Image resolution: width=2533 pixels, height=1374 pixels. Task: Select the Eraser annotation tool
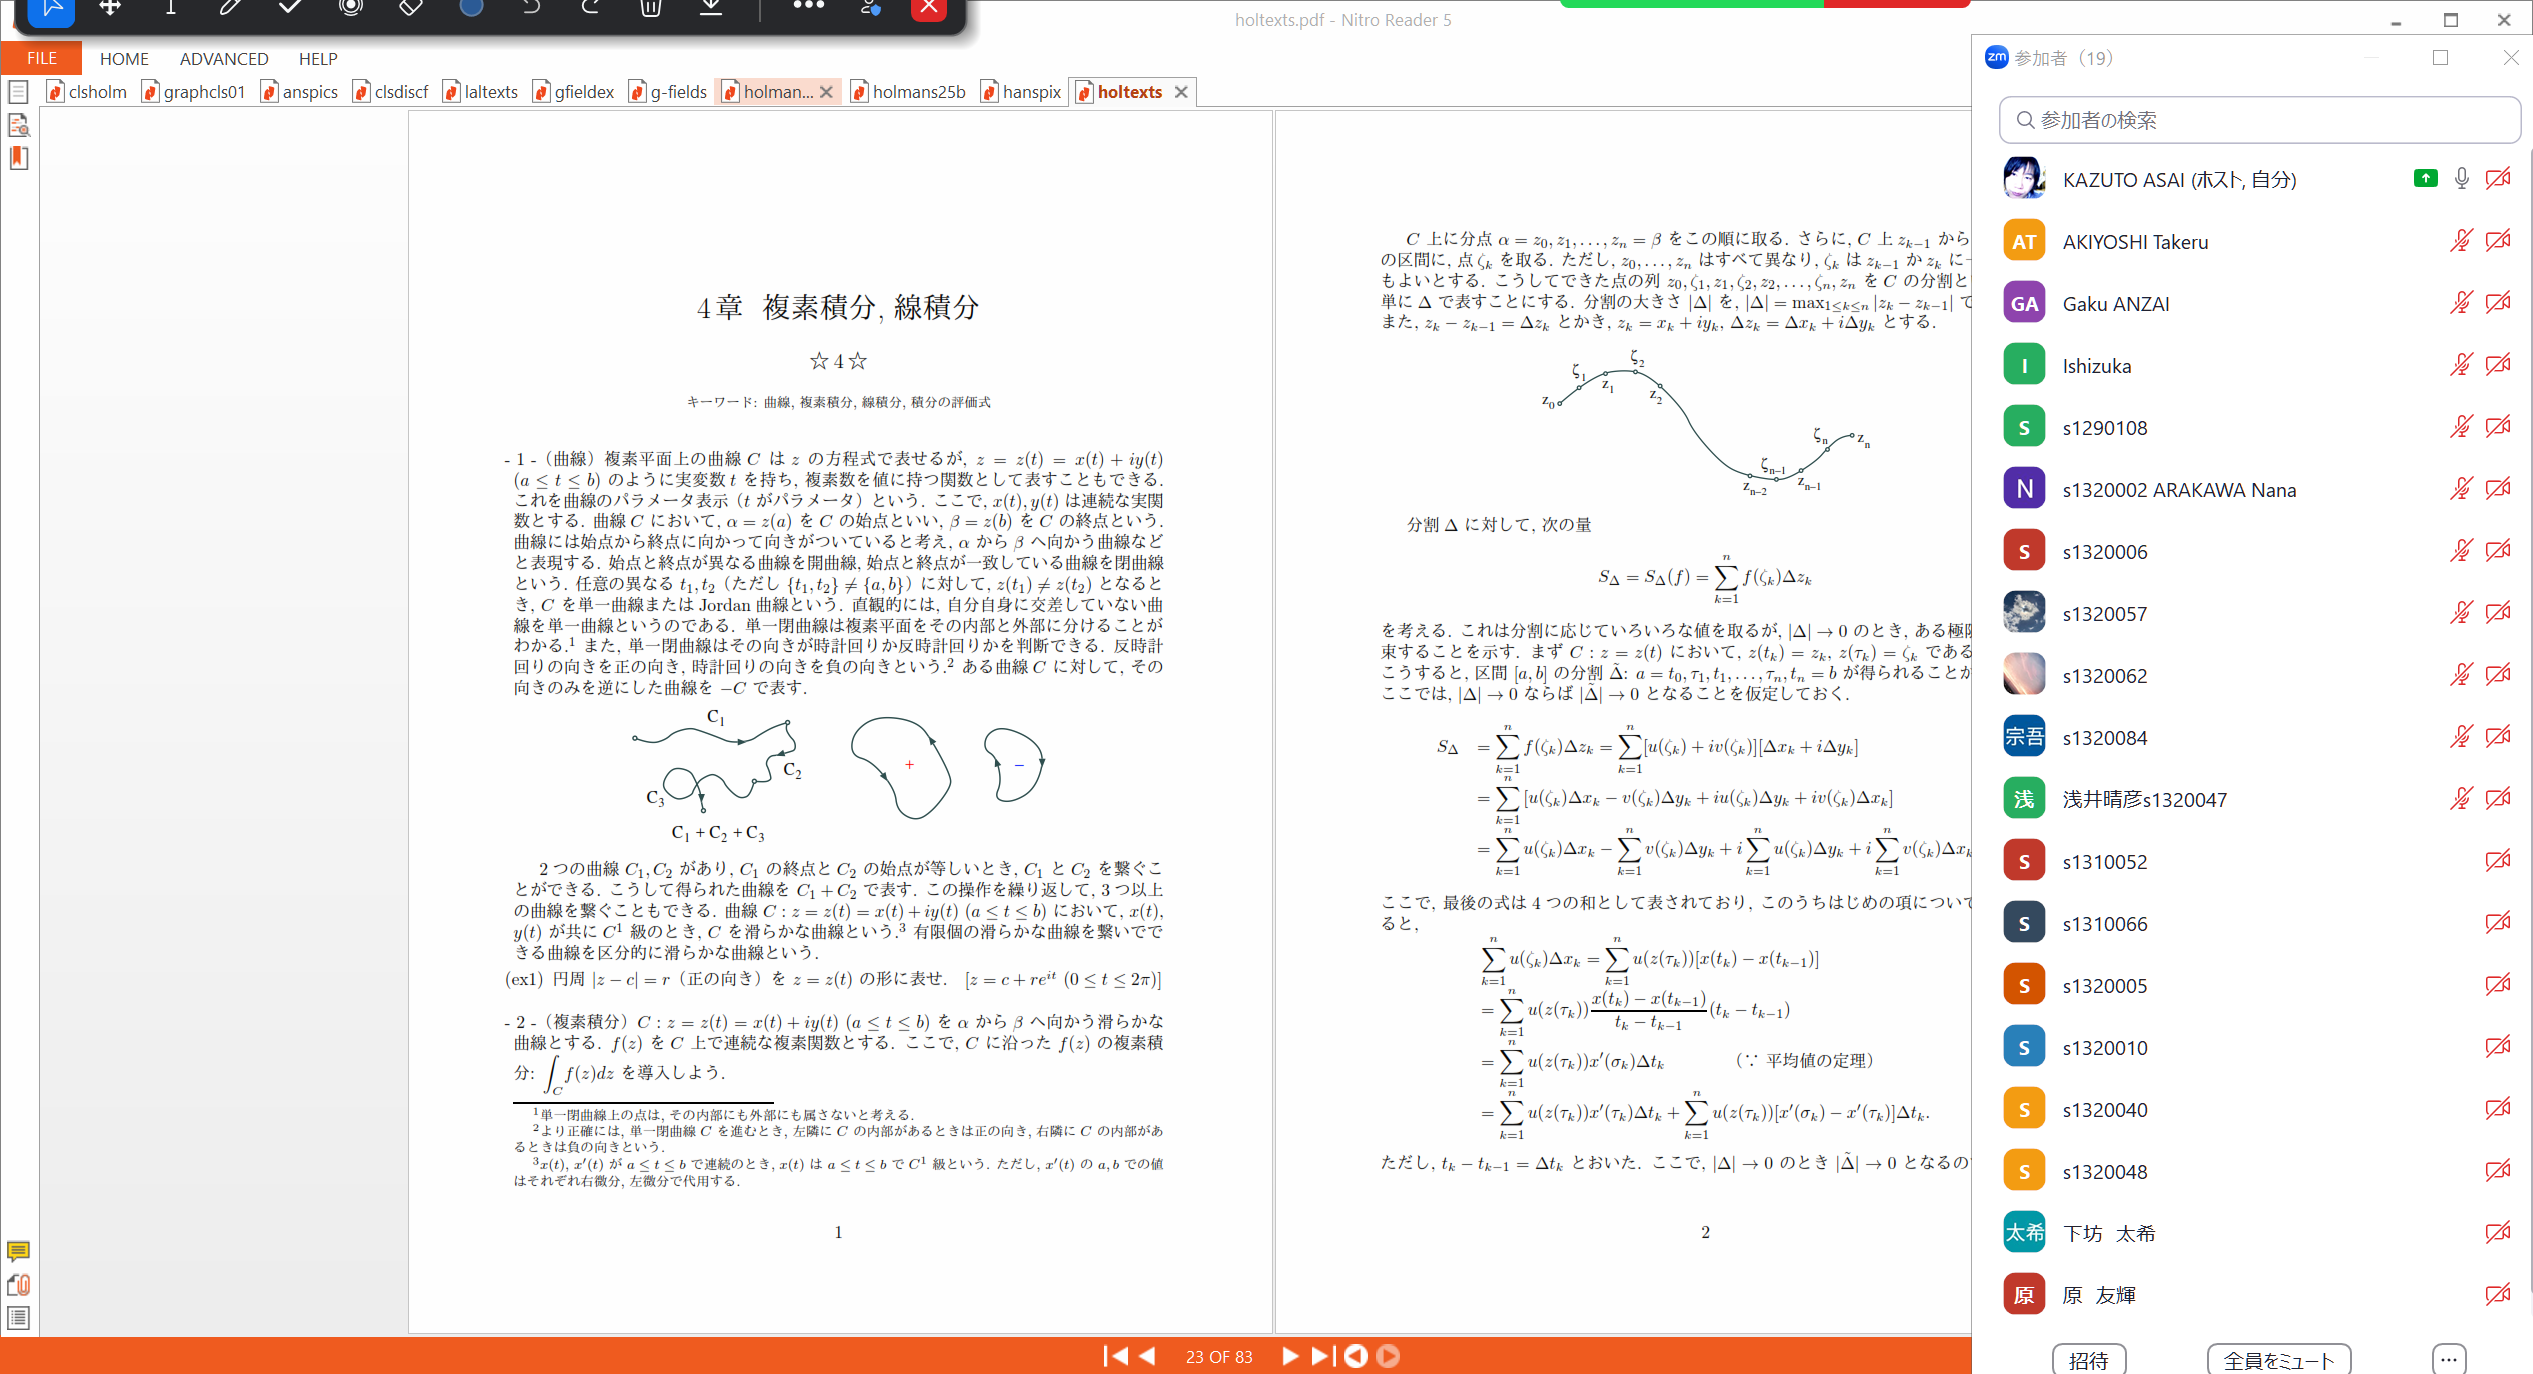(410, 10)
